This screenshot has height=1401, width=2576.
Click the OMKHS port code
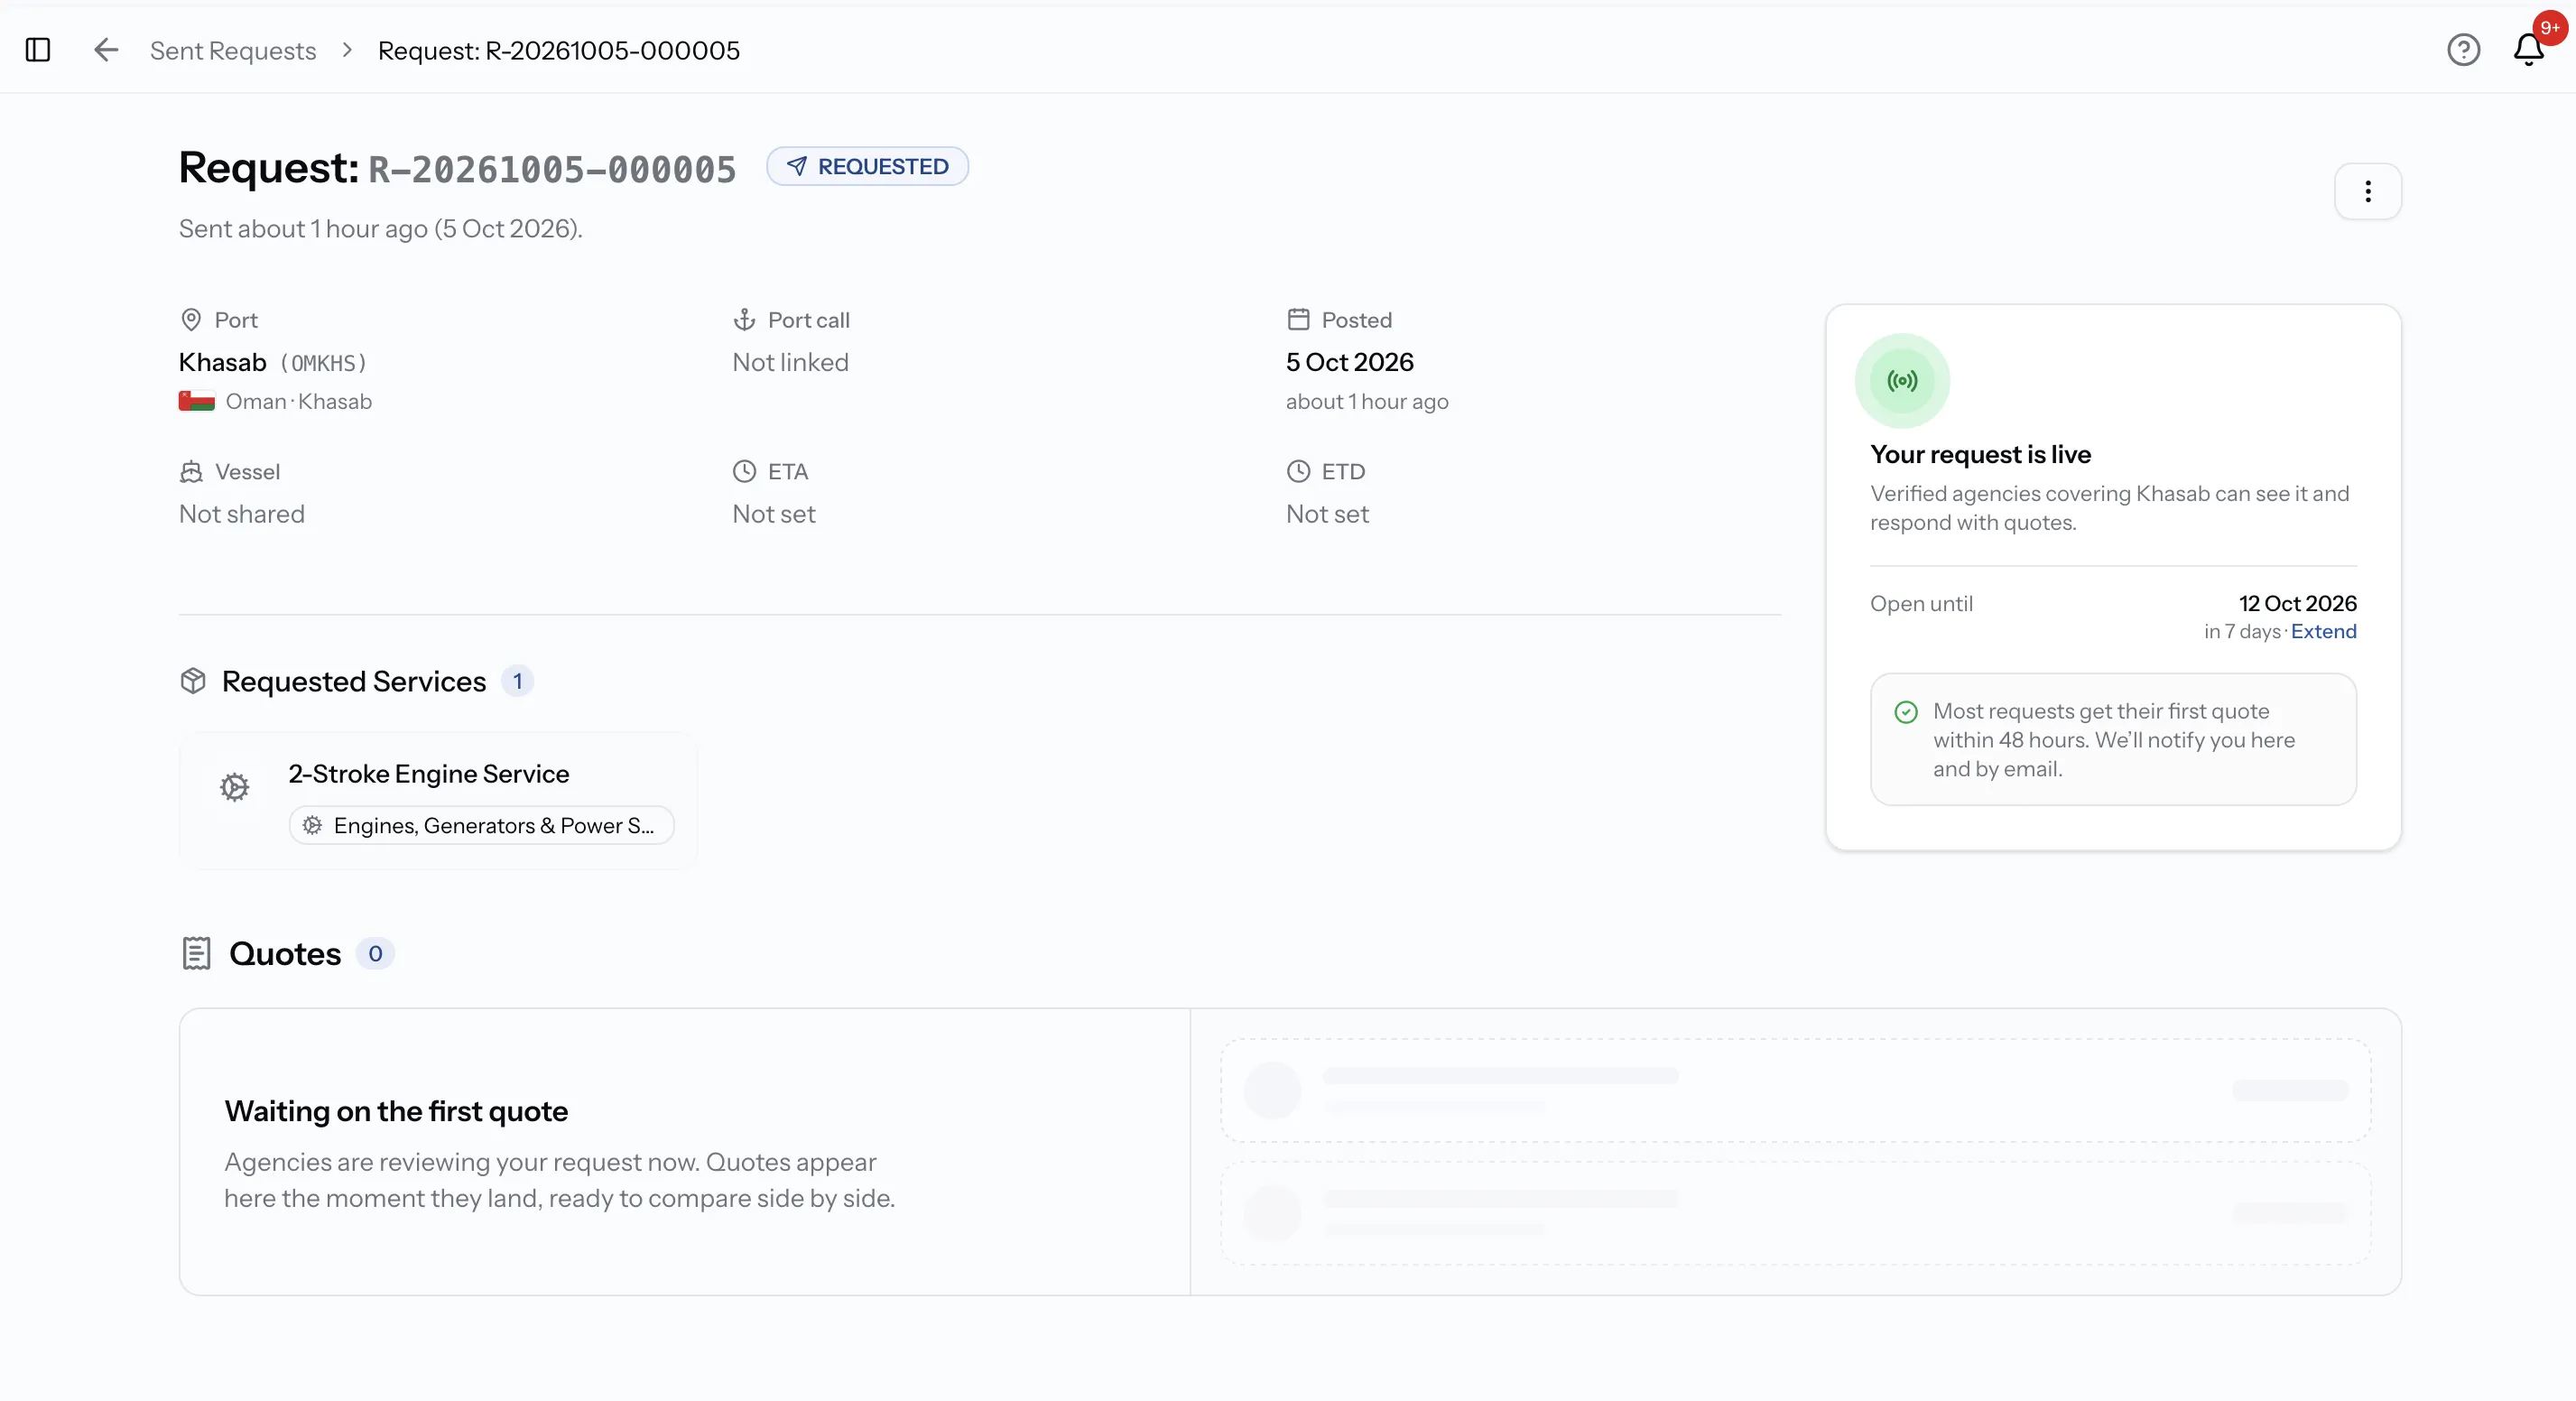[323, 363]
